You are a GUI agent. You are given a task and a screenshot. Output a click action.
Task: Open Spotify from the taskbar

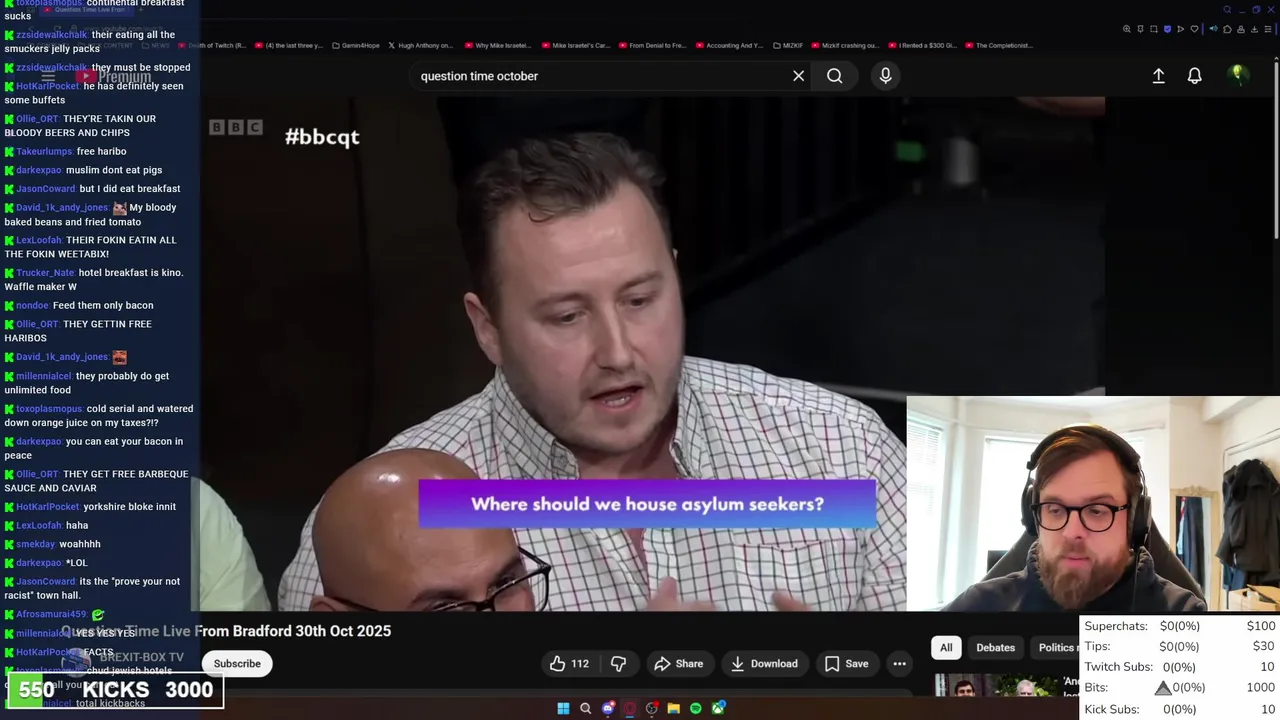tap(696, 709)
